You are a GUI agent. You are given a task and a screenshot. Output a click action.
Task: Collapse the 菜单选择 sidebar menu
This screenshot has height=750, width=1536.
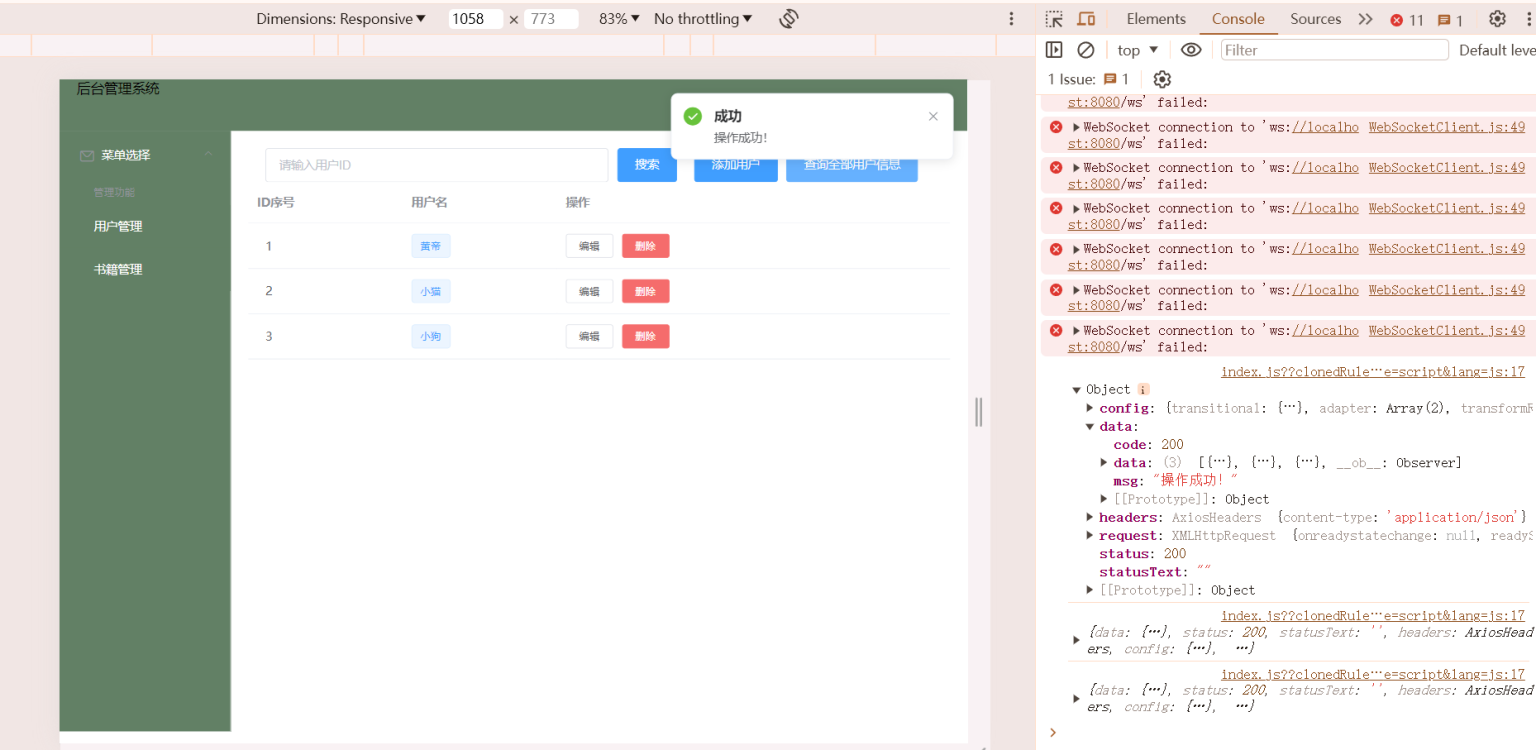[208, 155]
